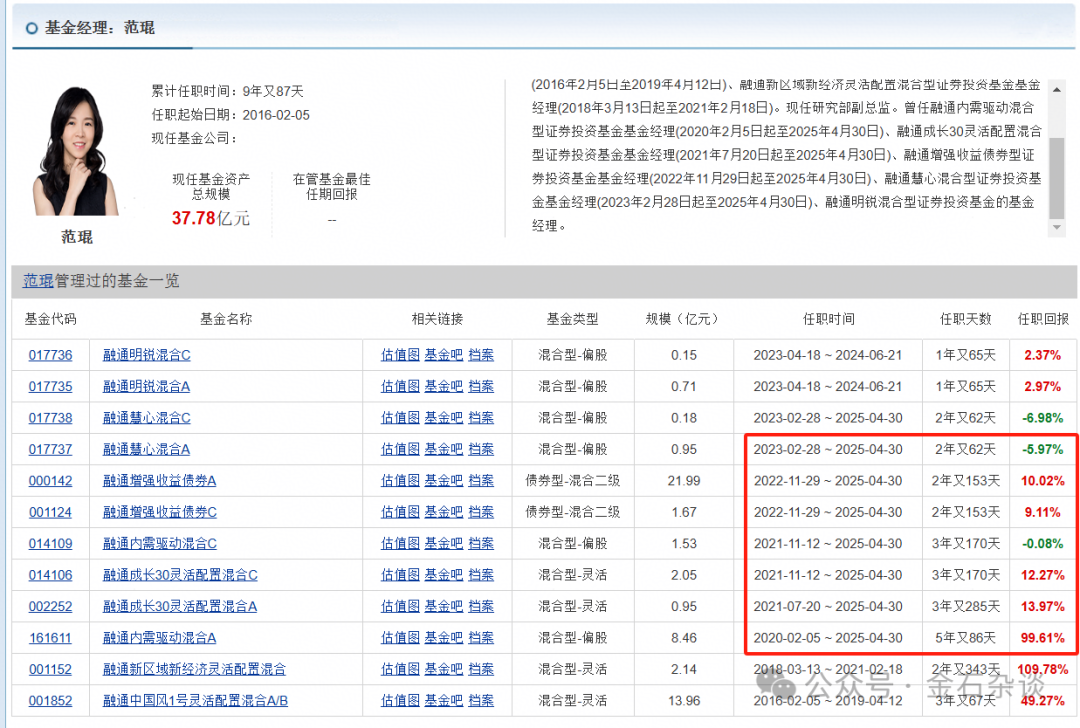Screen dimensions: 1080x728
Task: Click 档案 link in 002252 row
Action: tap(481, 607)
